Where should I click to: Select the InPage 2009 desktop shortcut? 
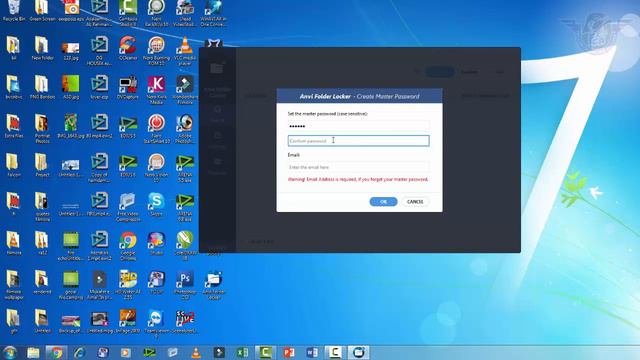pyautogui.click(x=128, y=322)
